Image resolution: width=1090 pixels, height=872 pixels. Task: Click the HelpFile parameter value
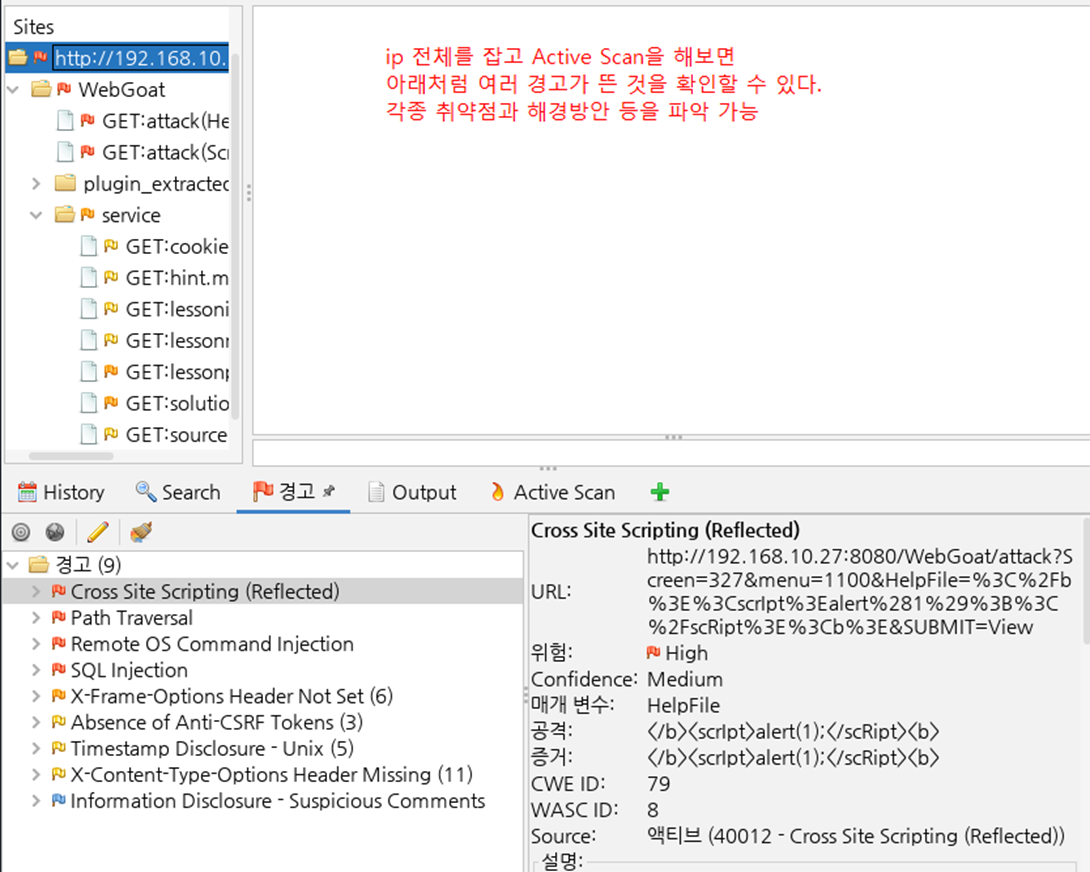tap(683, 705)
